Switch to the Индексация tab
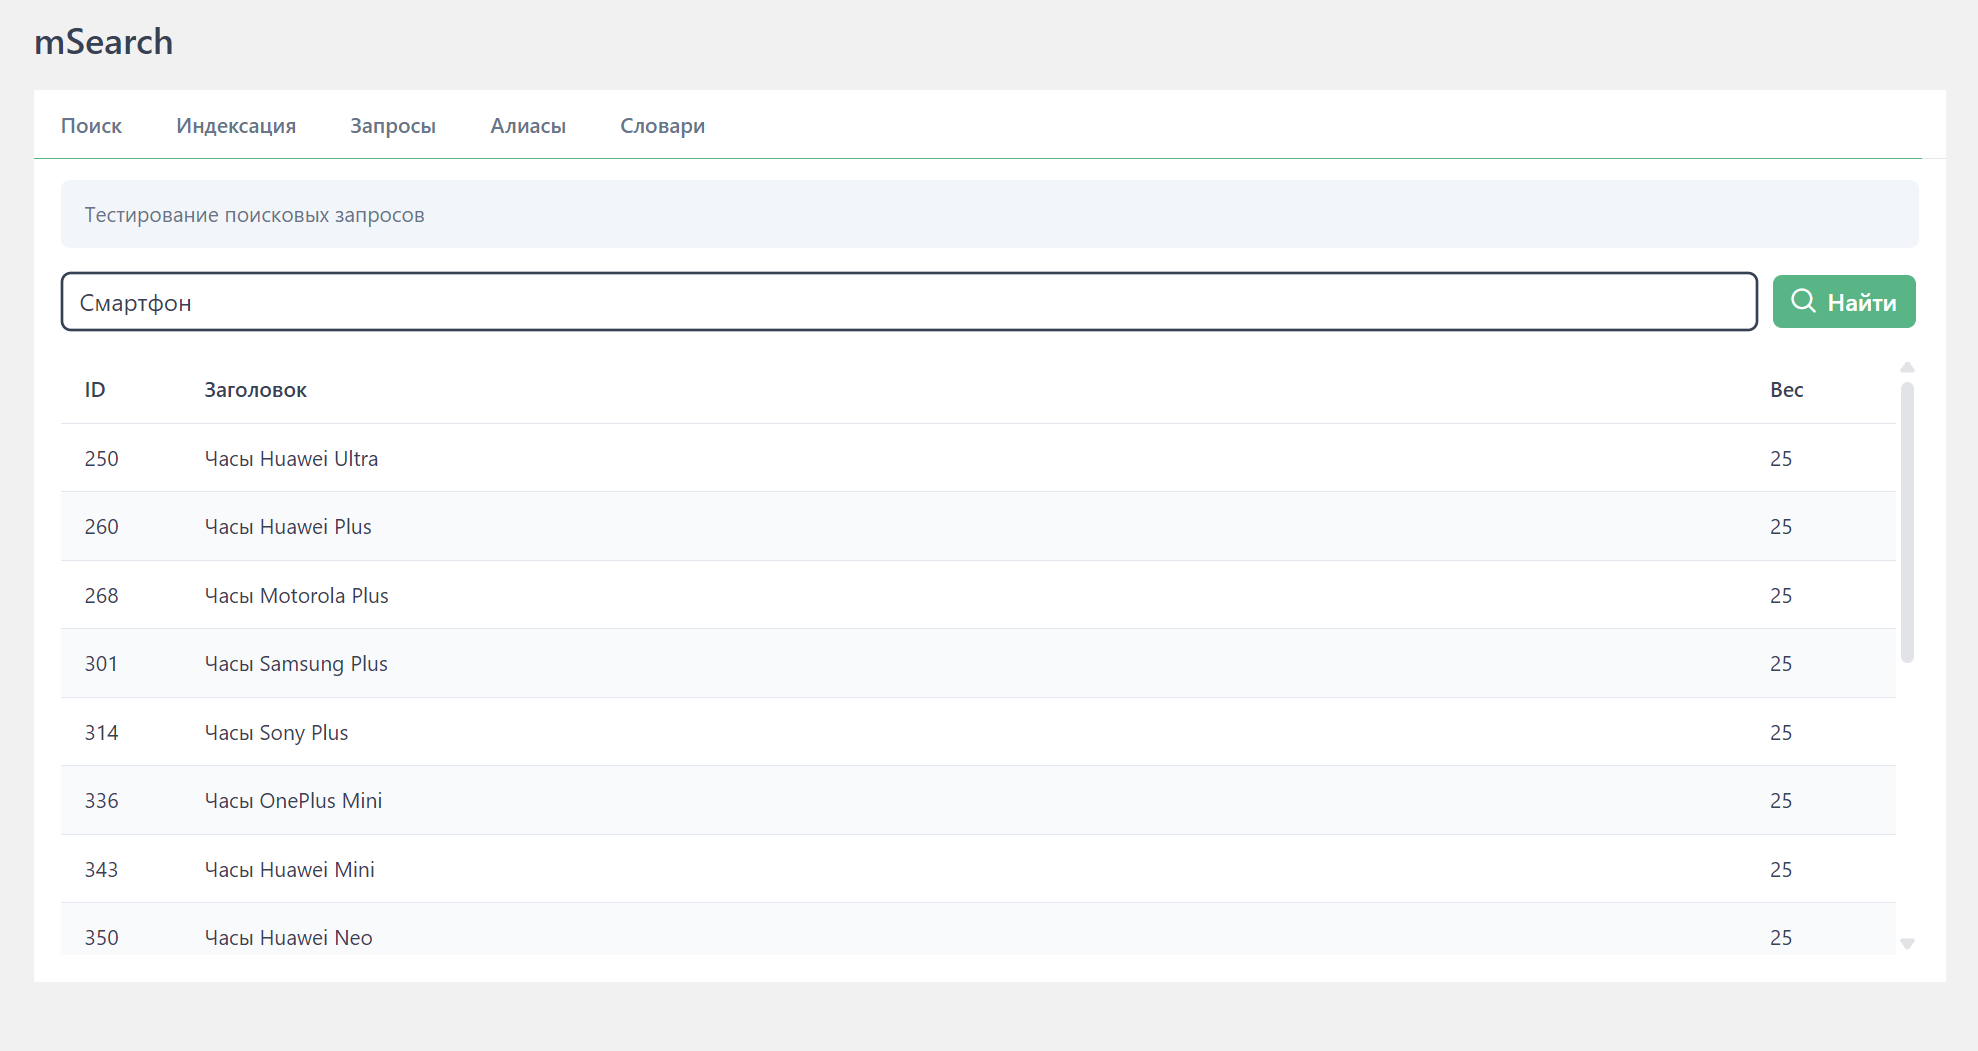Image resolution: width=1978 pixels, height=1051 pixels. point(236,126)
